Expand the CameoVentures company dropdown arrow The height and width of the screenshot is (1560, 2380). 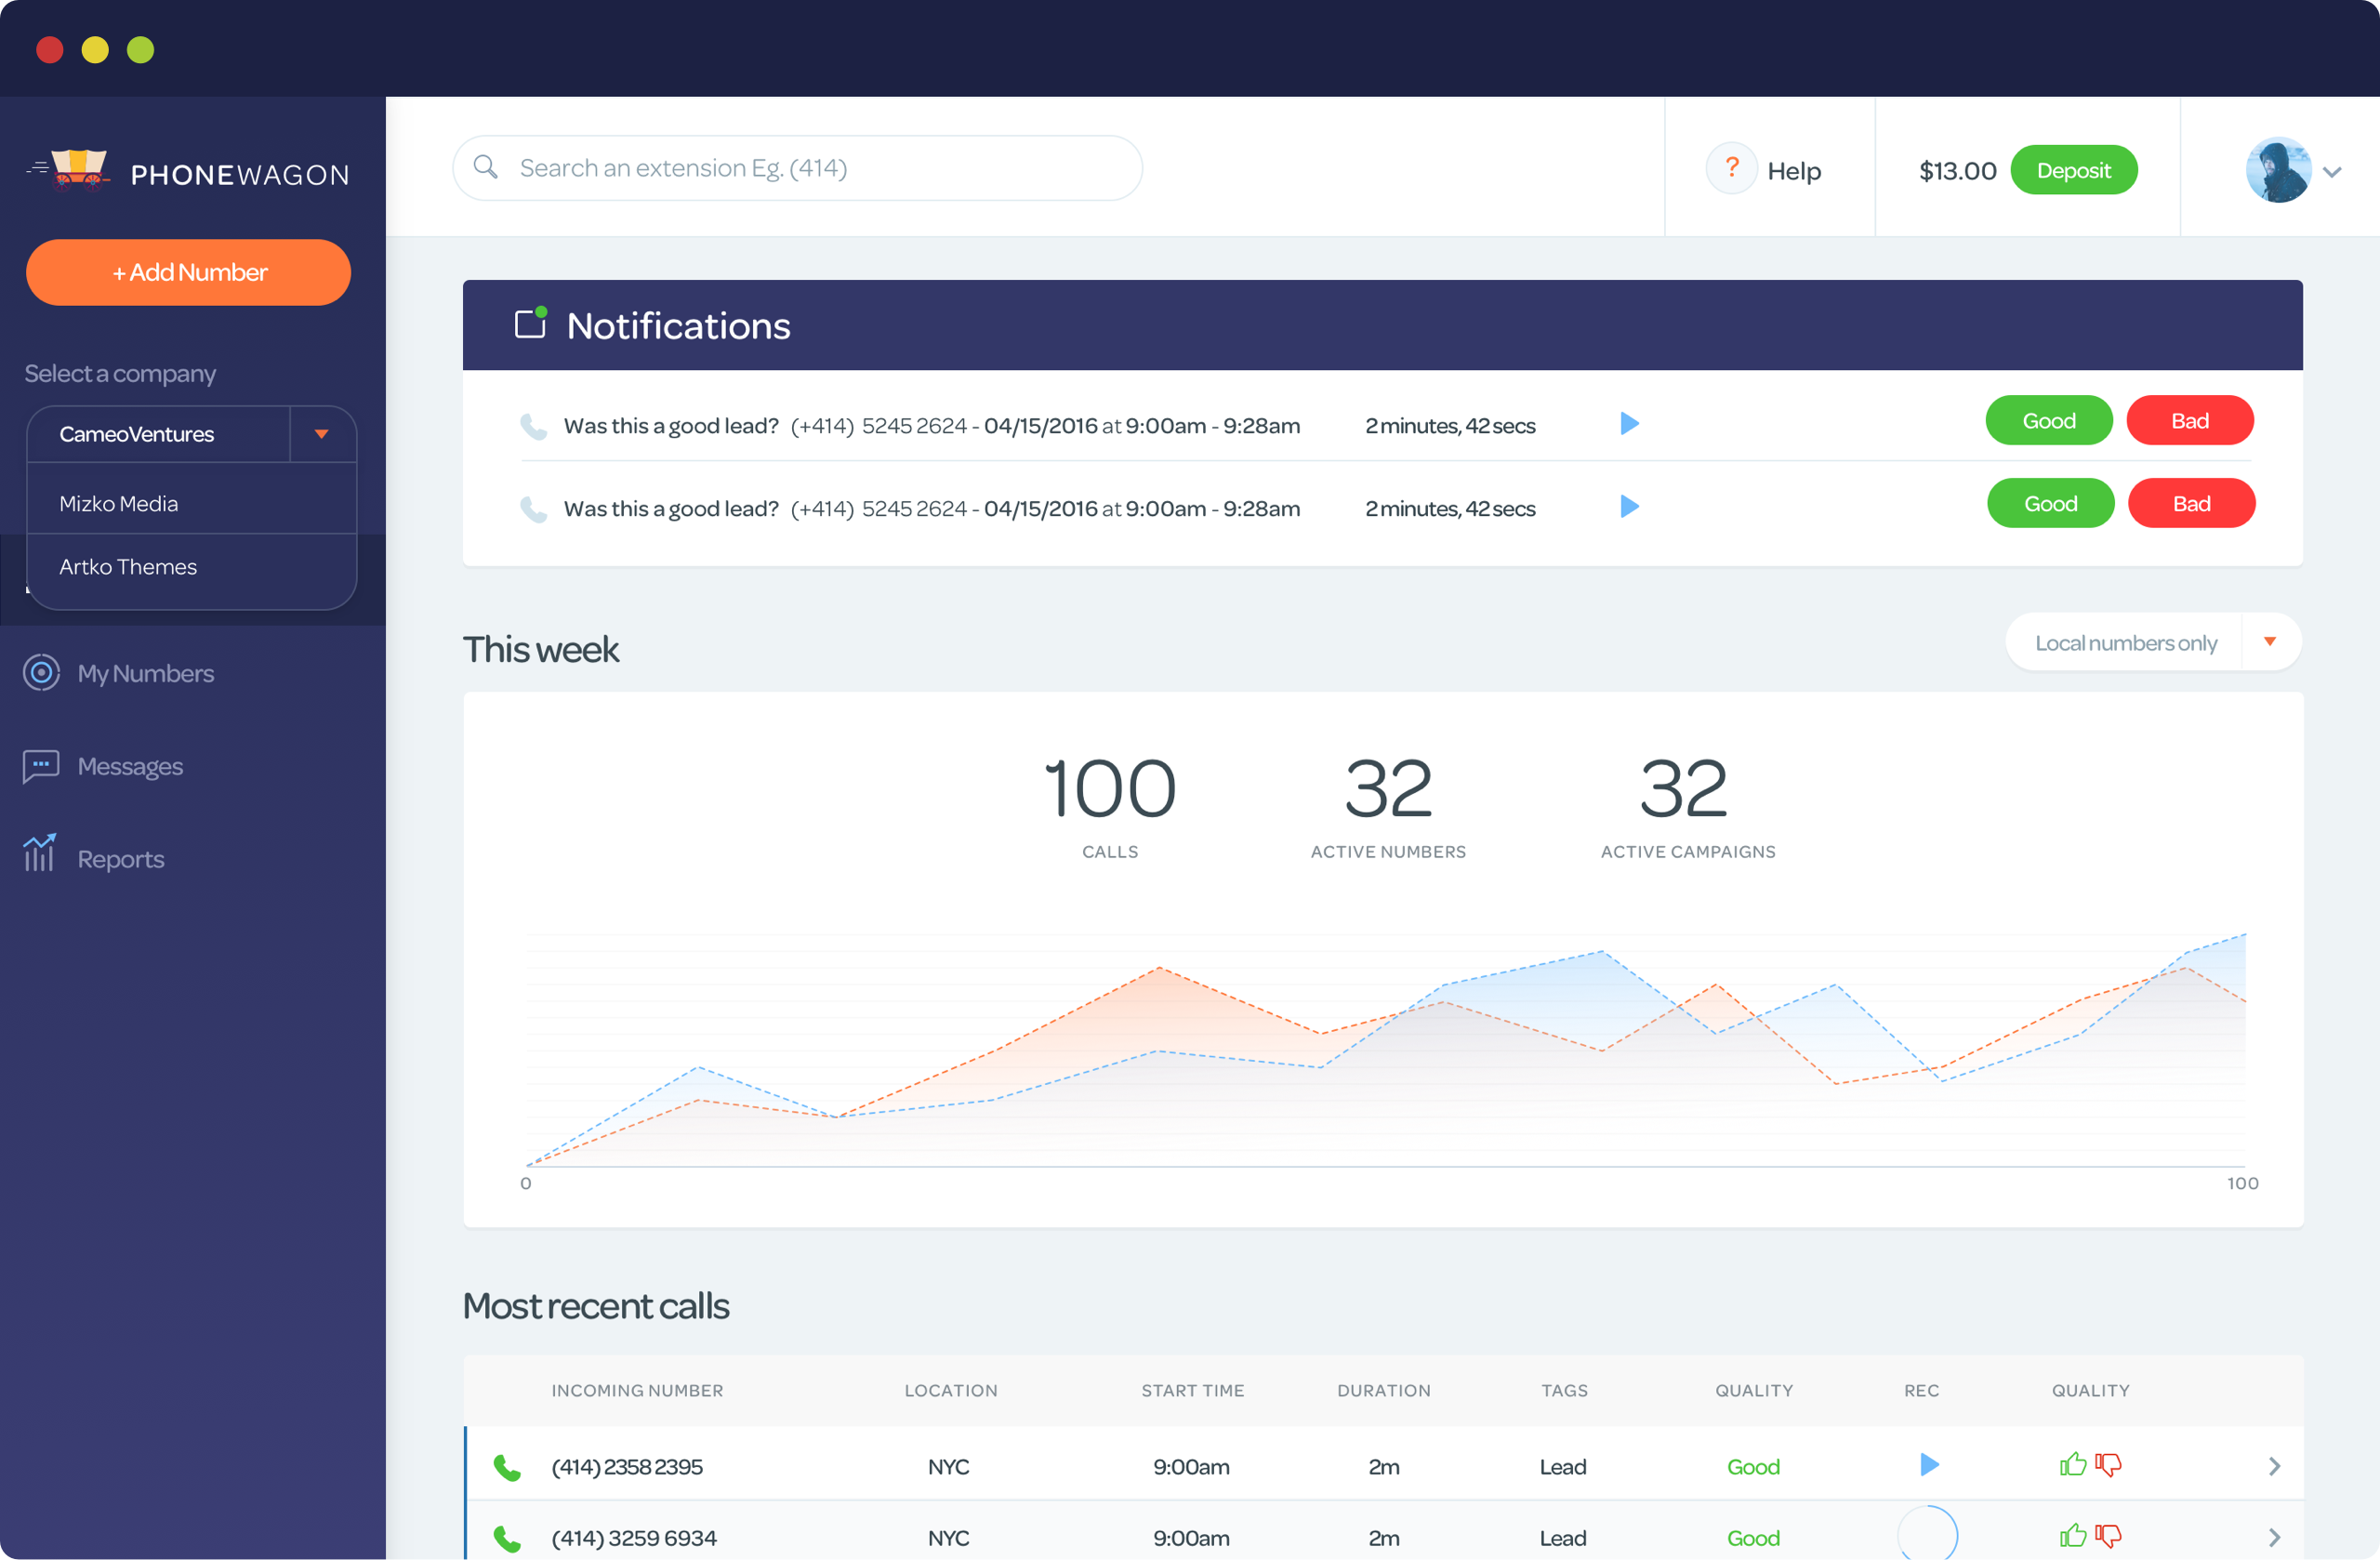(321, 434)
